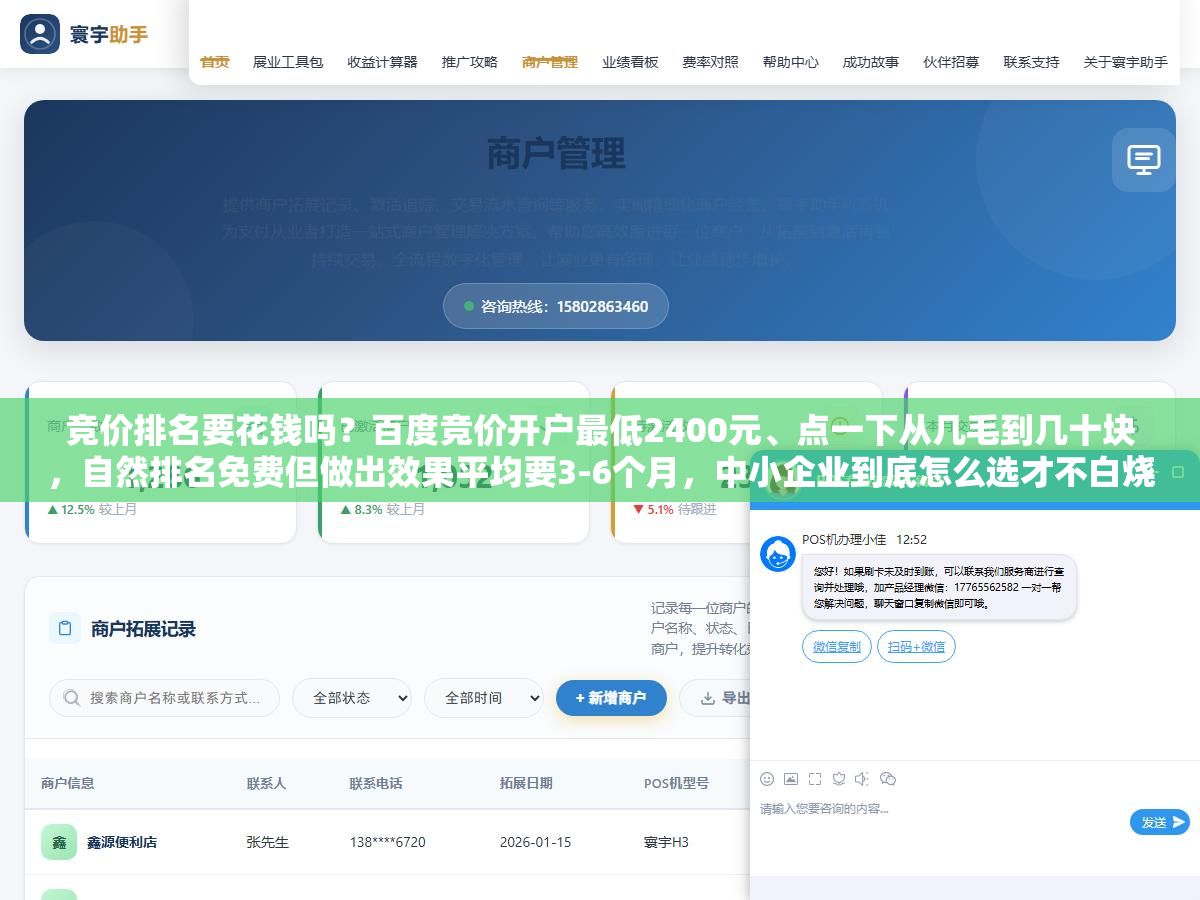The height and width of the screenshot is (900, 1200).
Task: Click the WeChat icon in chat toolbar
Action: pos(888,779)
